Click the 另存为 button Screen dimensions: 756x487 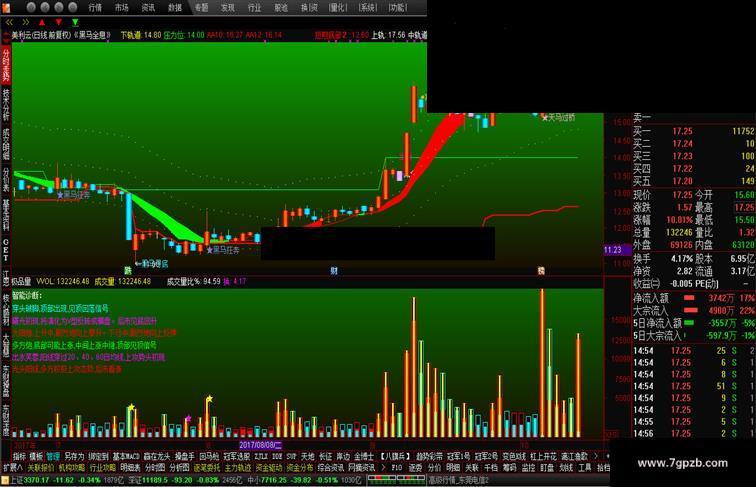[74, 456]
